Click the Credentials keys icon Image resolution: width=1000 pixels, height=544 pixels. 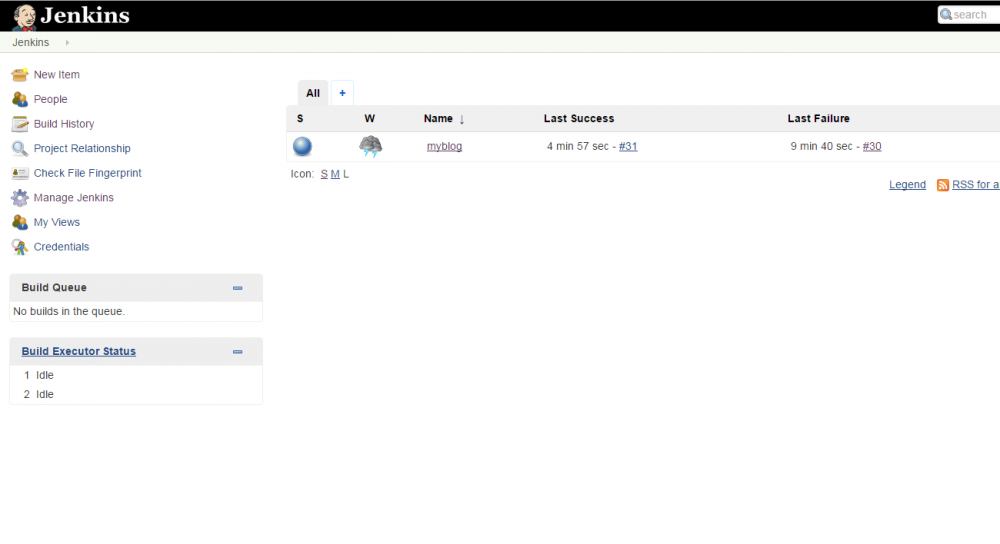tap(20, 247)
